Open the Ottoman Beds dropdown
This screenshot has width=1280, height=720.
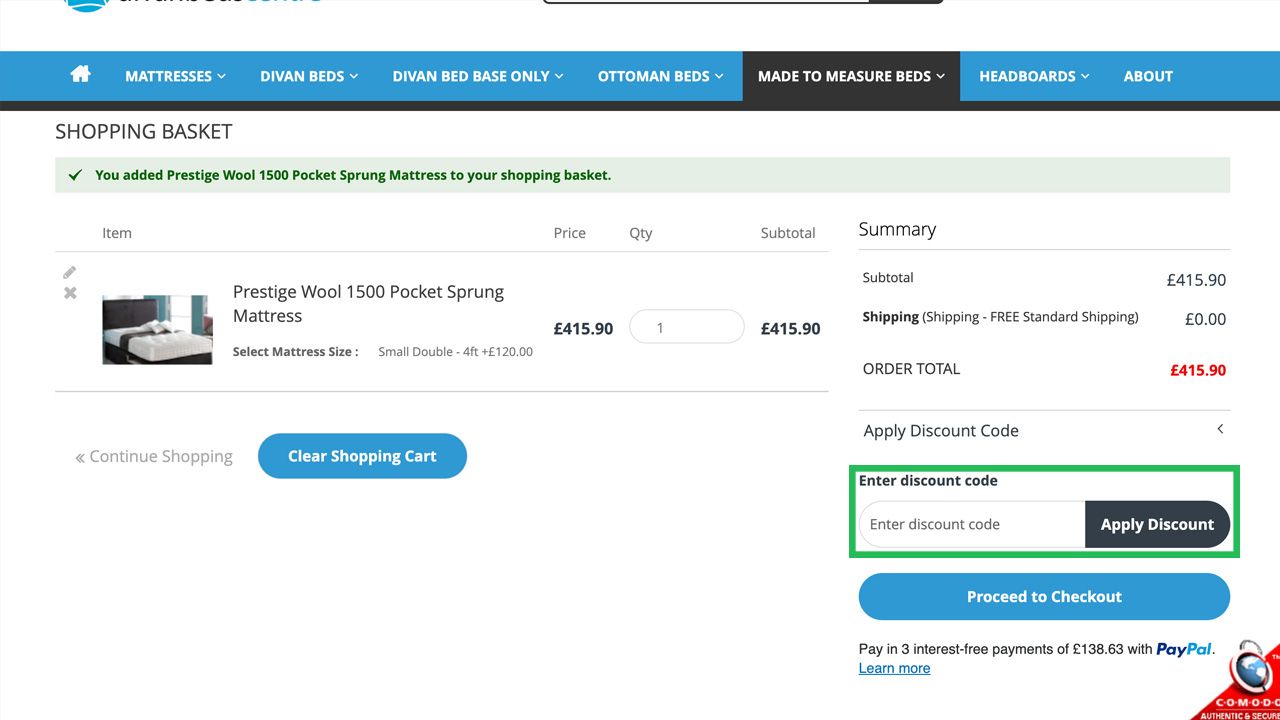click(660, 76)
